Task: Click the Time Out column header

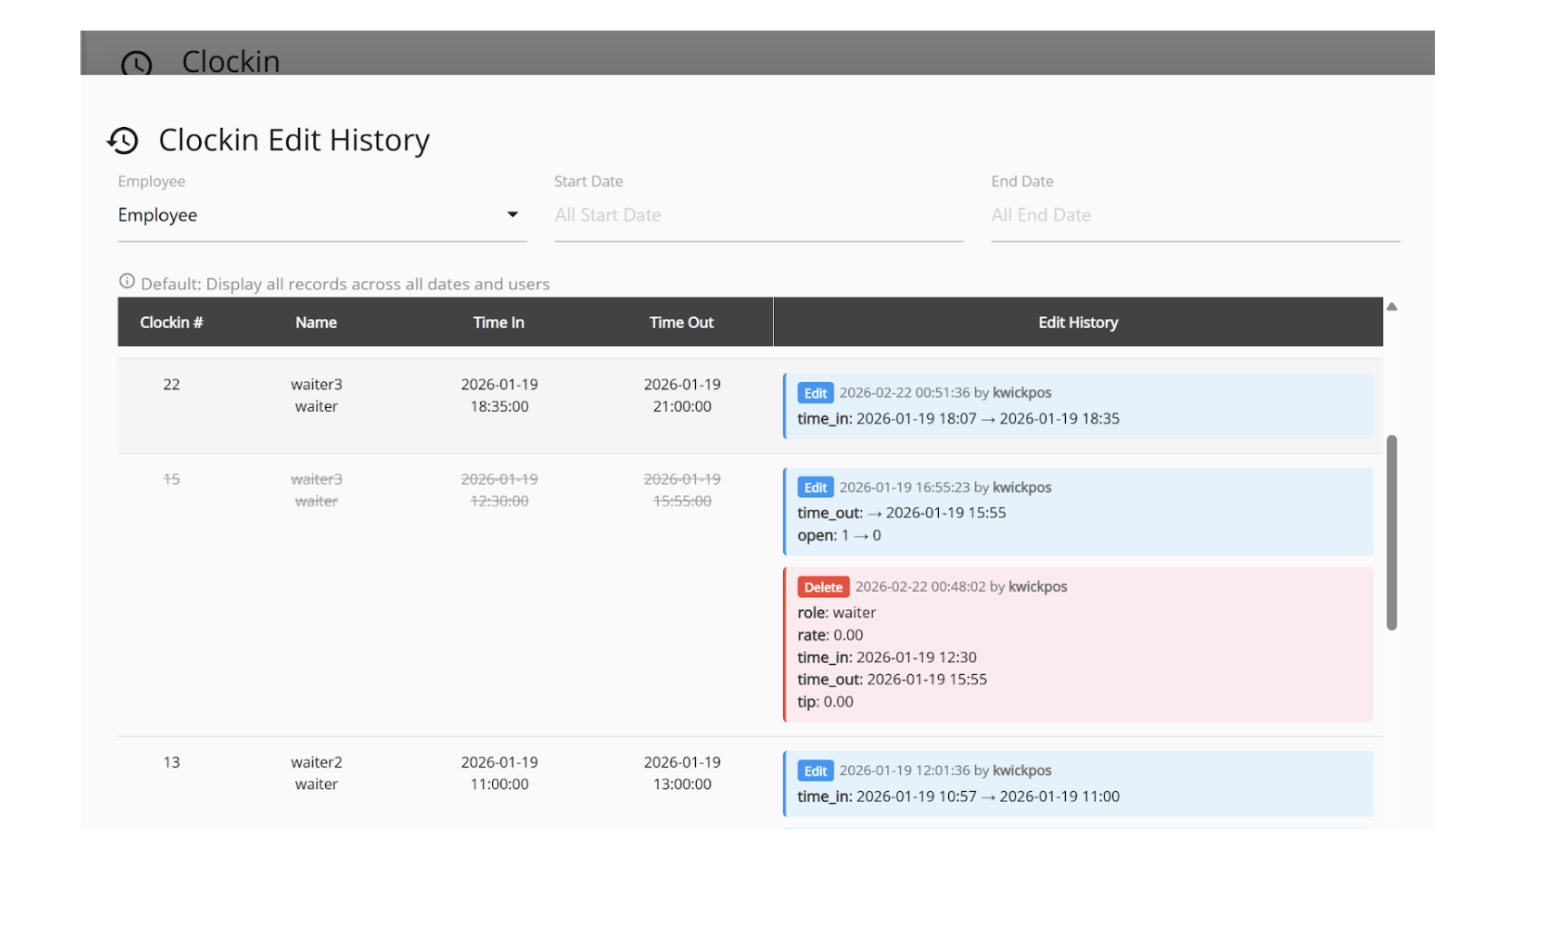Action: point(682,322)
